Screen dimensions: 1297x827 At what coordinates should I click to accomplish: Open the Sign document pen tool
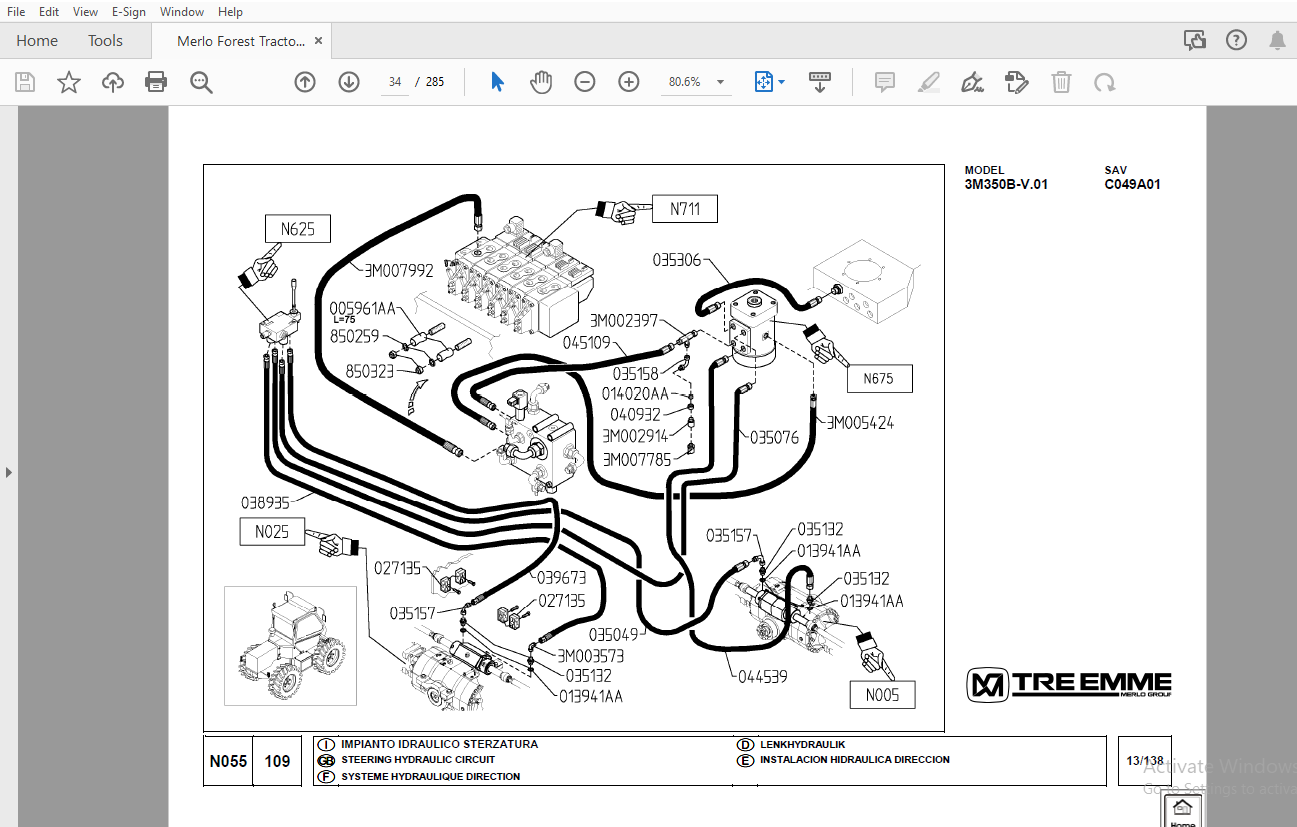pos(973,82)
